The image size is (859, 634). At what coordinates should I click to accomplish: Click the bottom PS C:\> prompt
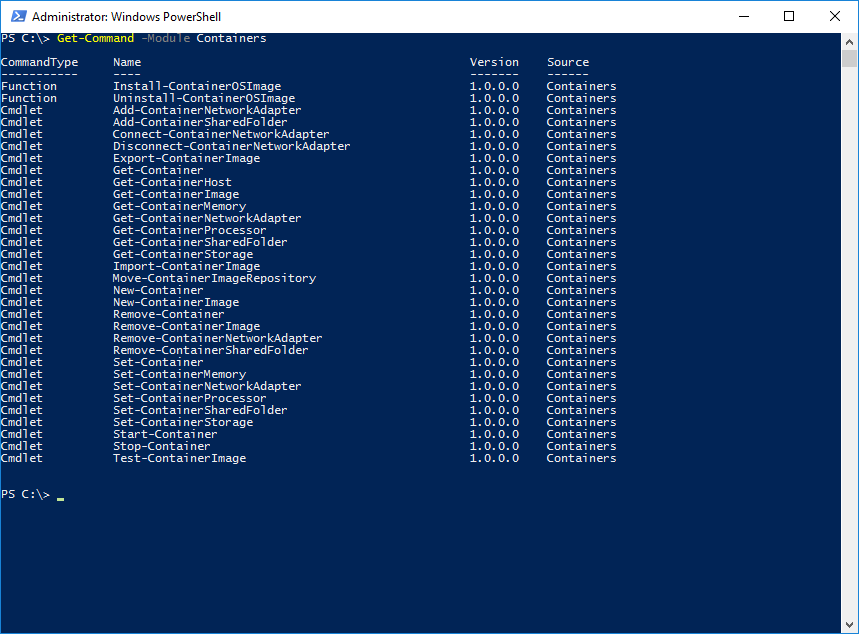pyautogui.click(x=26, y=495)
